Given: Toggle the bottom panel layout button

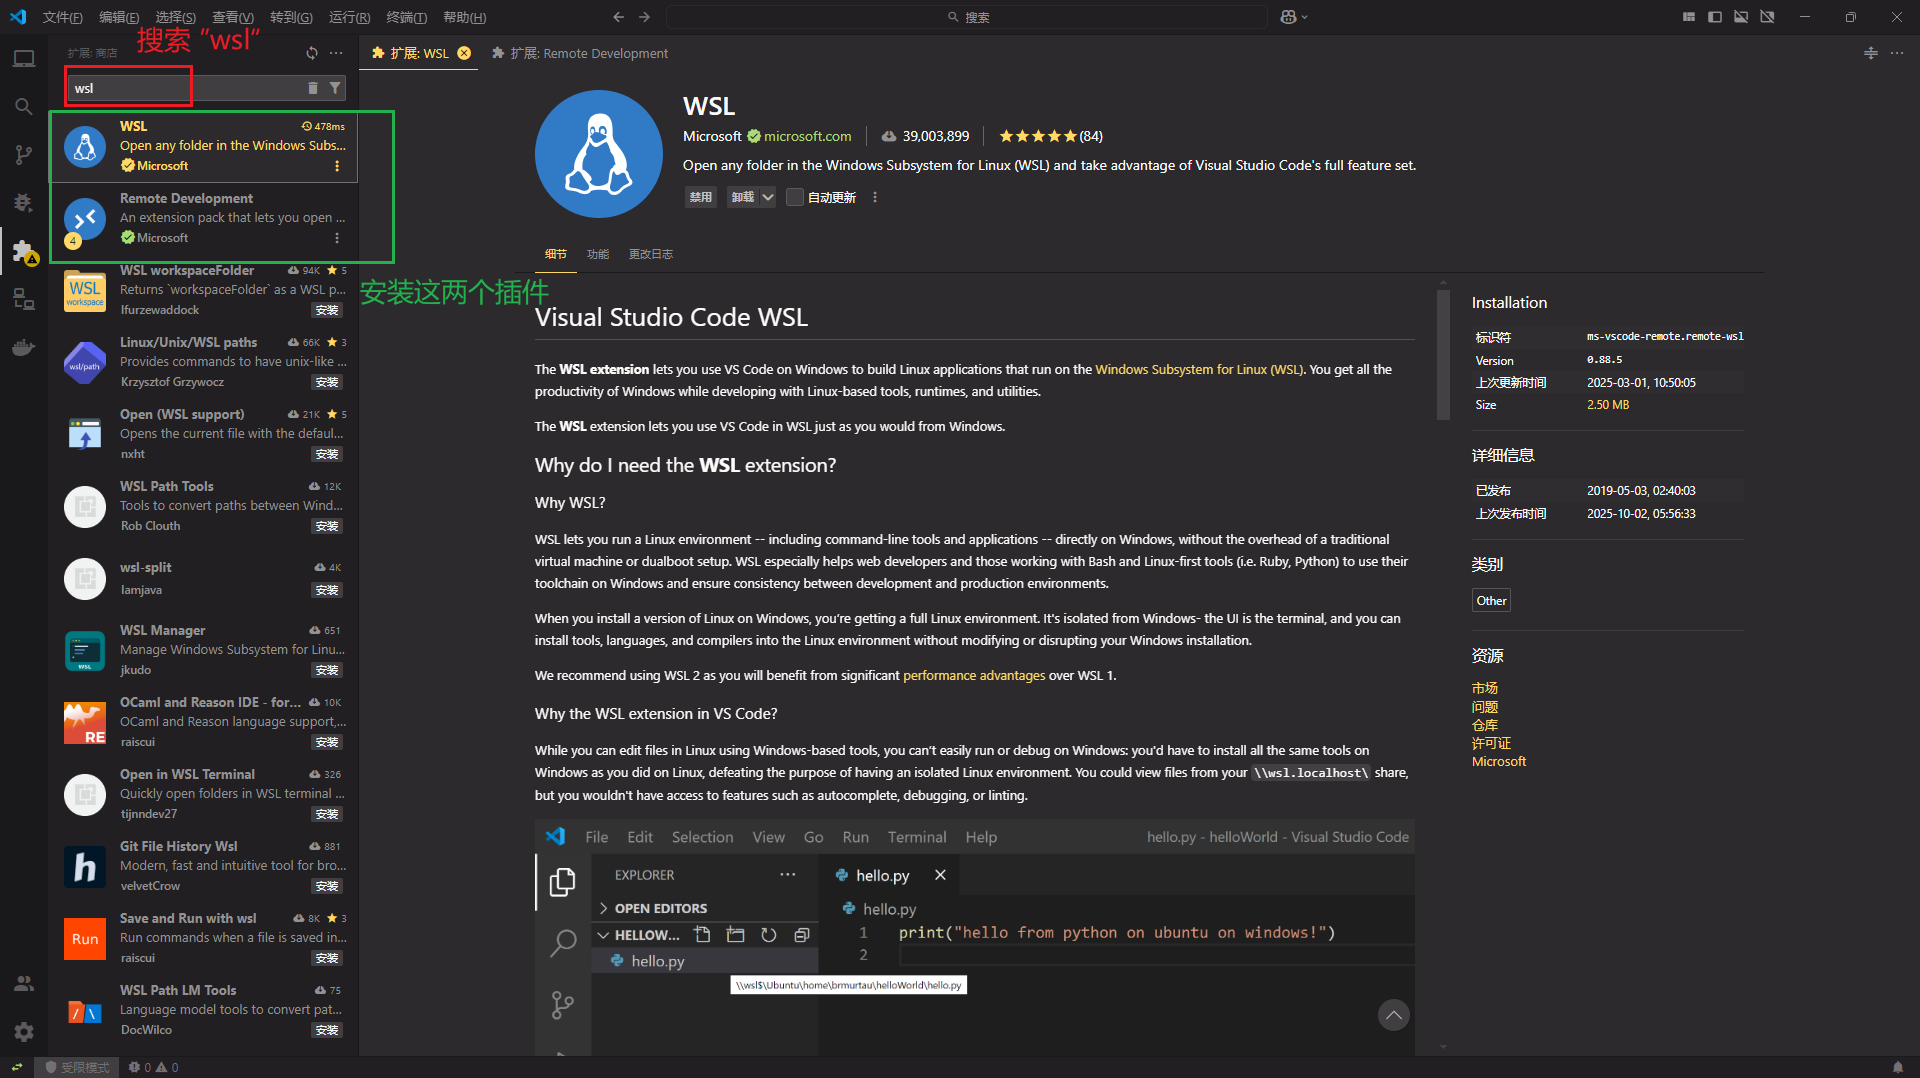Looking at the screenshot, I should click(1741, 17).
